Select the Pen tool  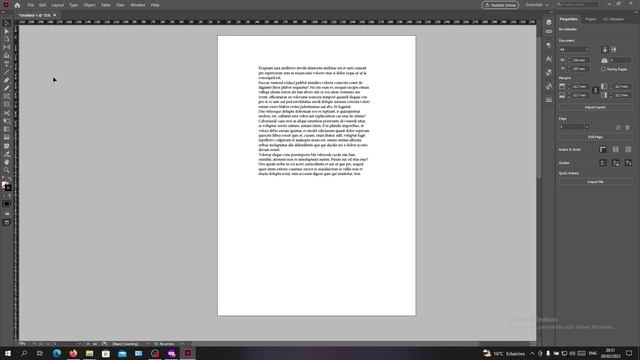coord(7,80)
